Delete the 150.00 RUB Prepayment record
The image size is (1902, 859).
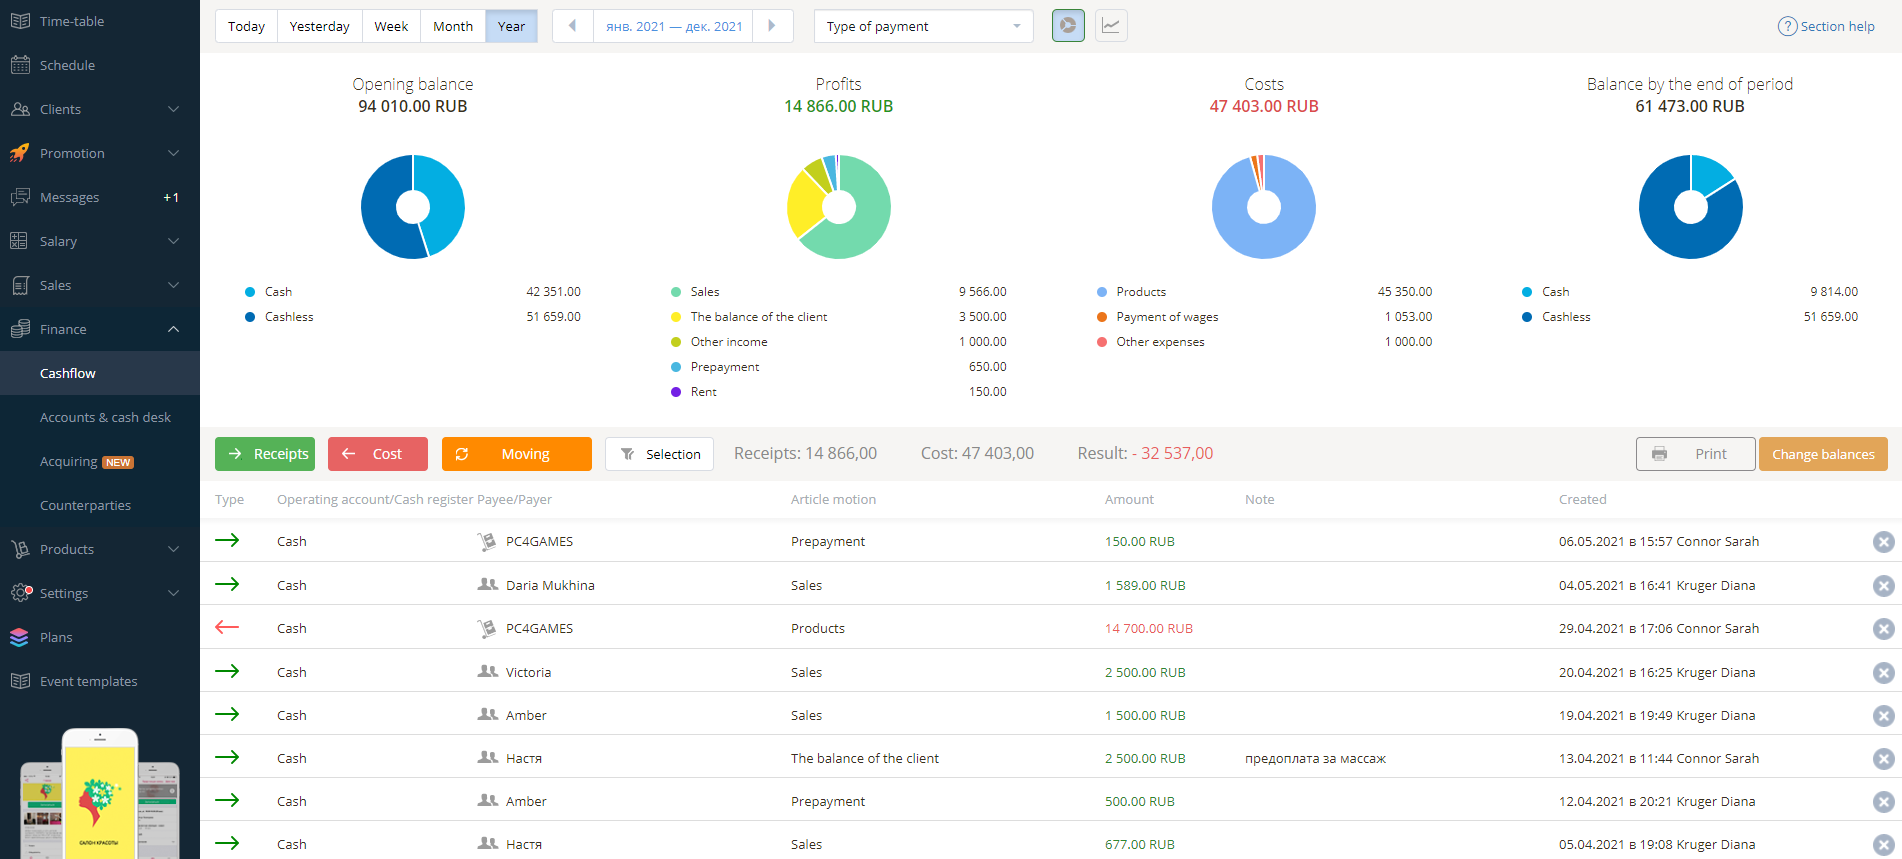[1883, 542]
